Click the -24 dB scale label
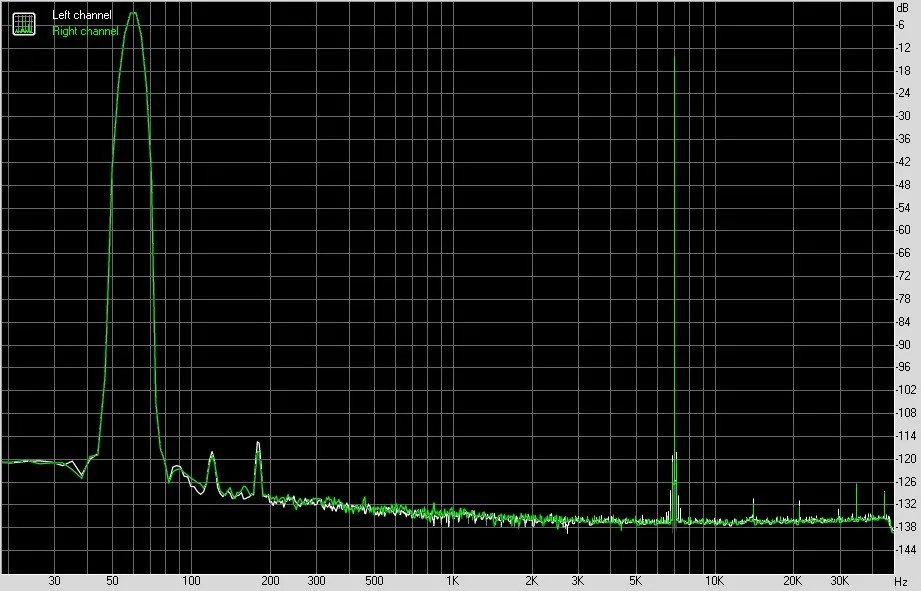 [x=903, y=93]
